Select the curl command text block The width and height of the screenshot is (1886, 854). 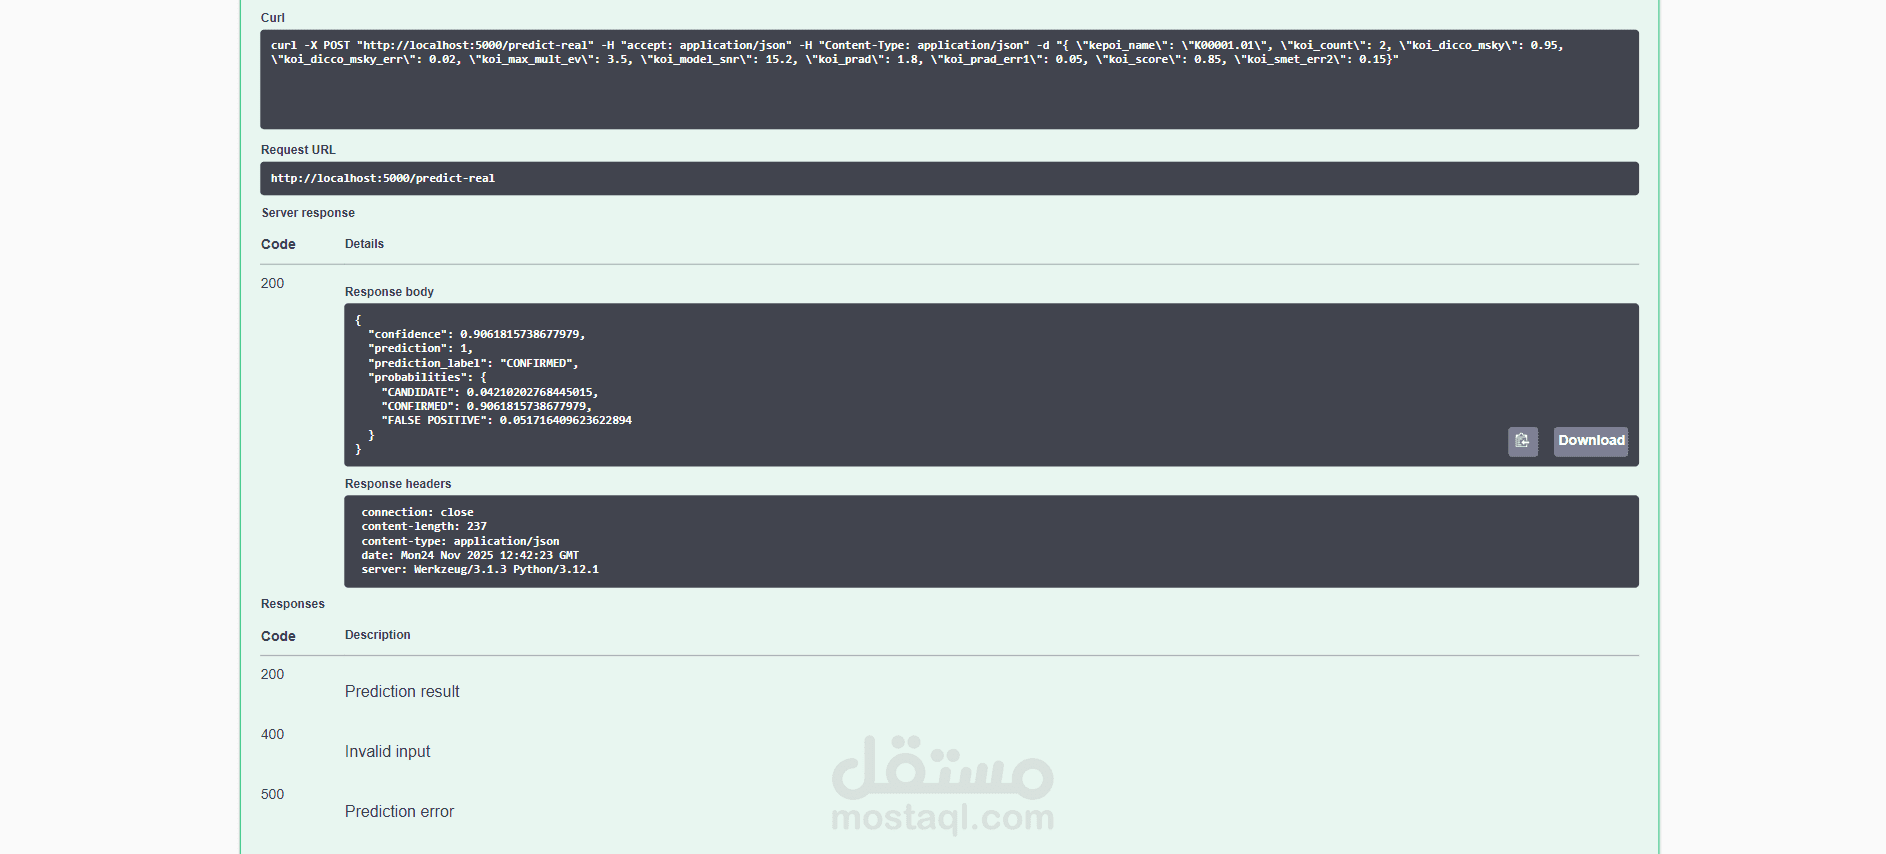(949, 79)
